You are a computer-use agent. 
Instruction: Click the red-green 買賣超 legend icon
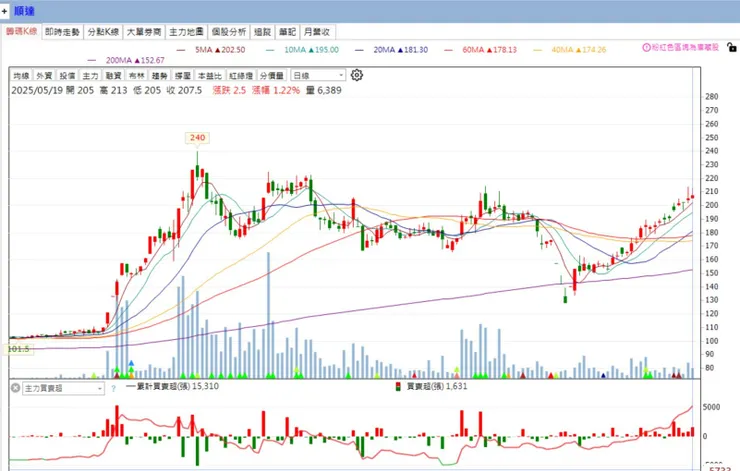(x=398, y=387)
